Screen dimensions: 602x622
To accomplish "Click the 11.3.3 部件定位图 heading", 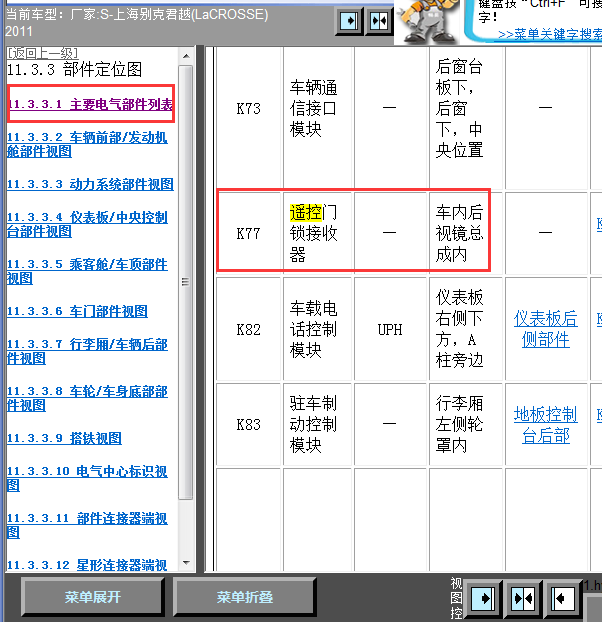I will tap(75, 70).
